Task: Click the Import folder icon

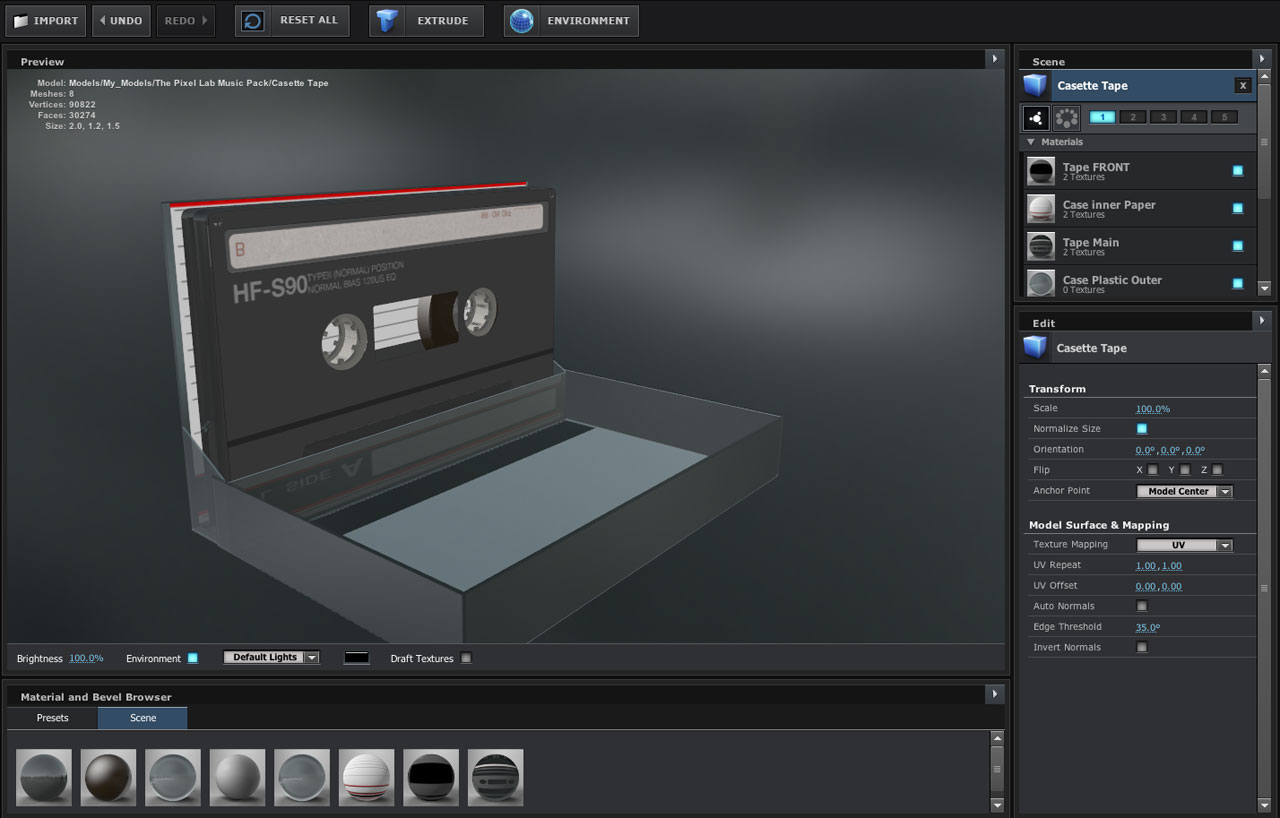Action: (x=21, y=21)
